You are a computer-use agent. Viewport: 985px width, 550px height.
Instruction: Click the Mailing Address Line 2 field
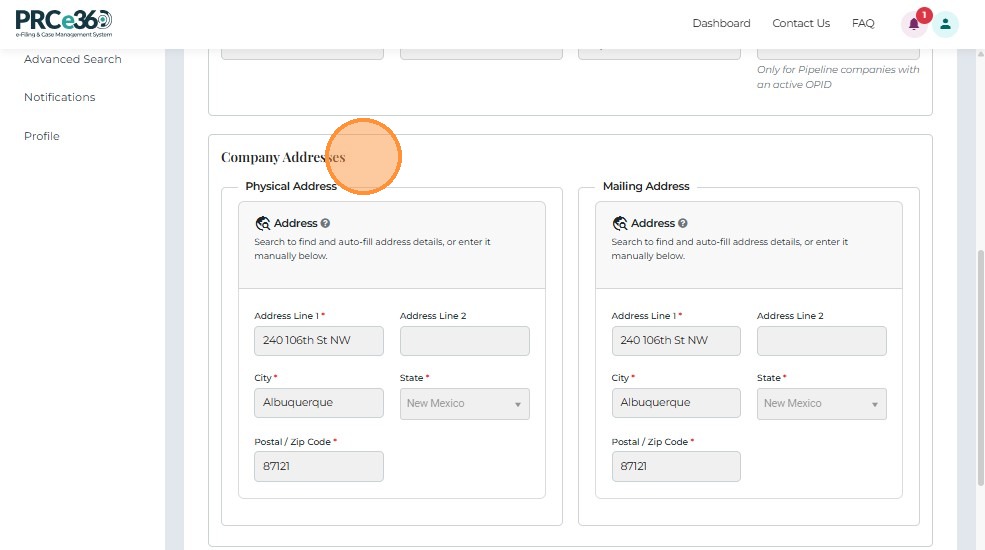point(822,341)
